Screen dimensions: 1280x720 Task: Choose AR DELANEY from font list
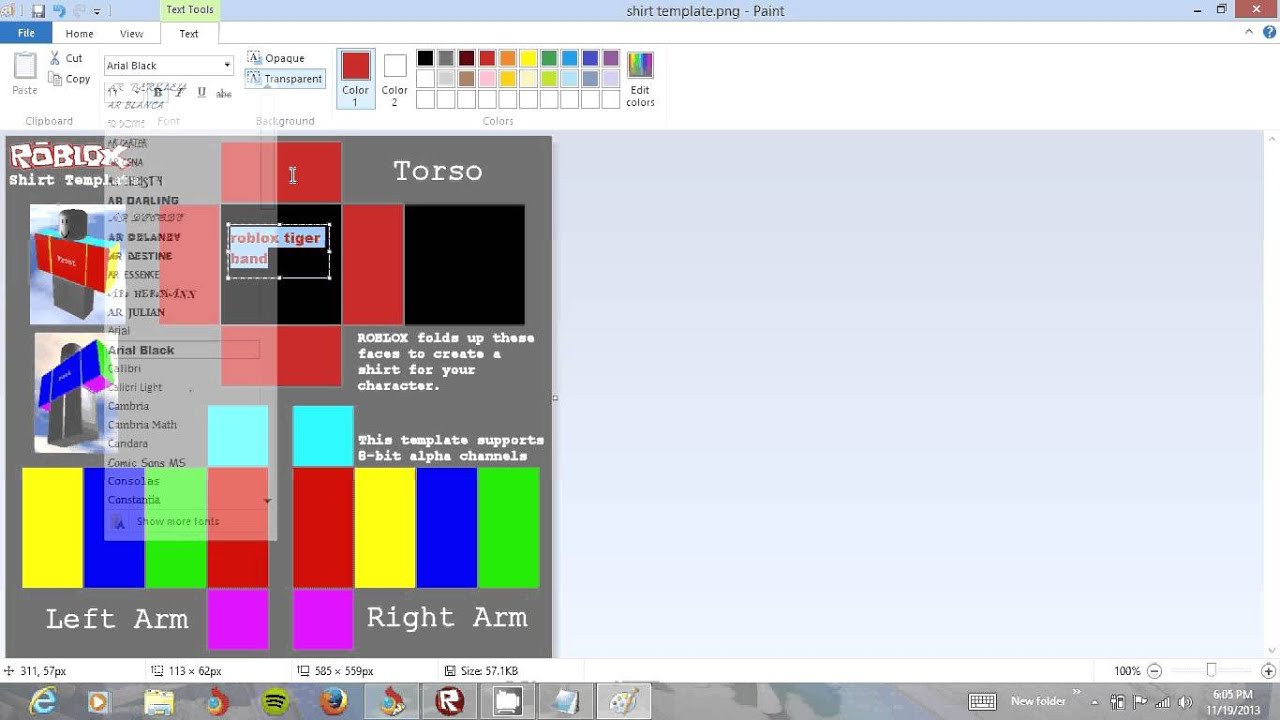click(x=144, y=237)
